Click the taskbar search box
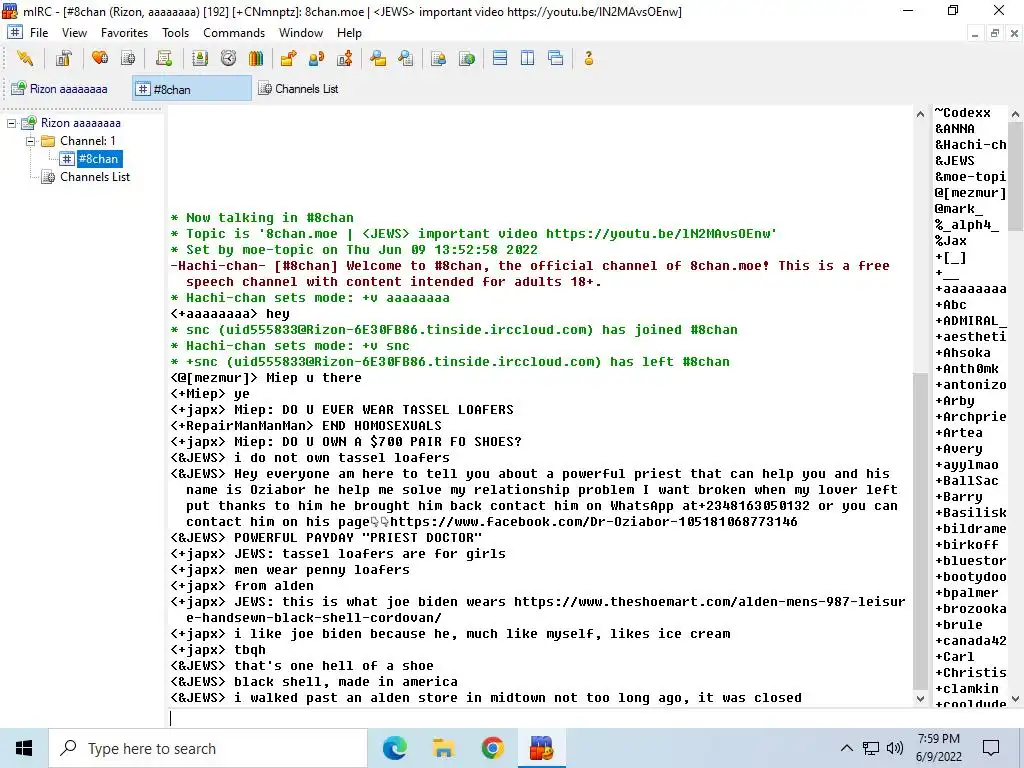The image size is (1024, 768). point(208,748)
